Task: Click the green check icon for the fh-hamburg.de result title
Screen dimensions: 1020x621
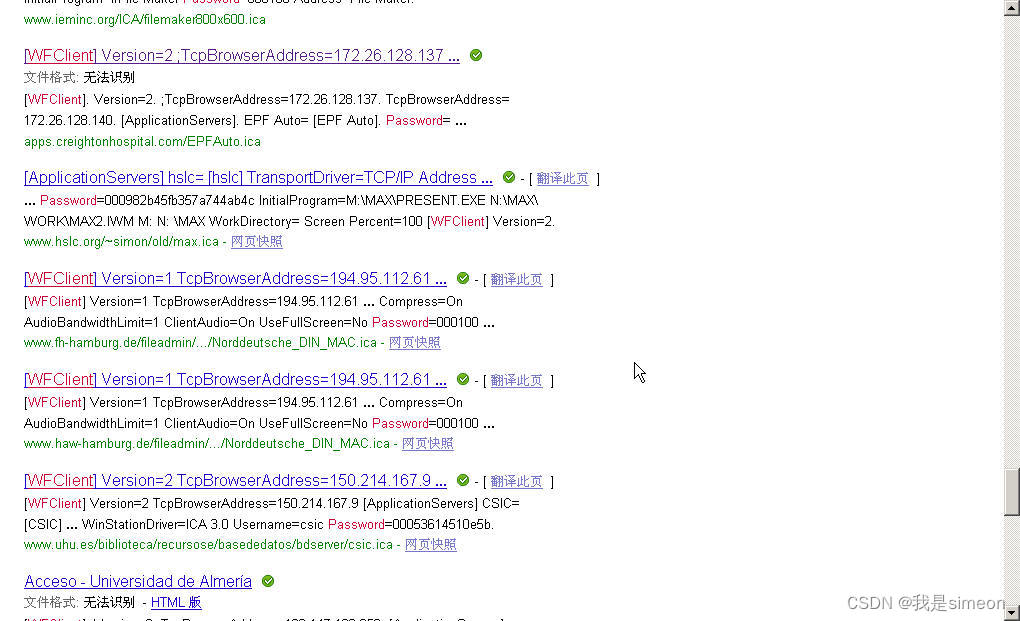Action: tap(463, 278)
